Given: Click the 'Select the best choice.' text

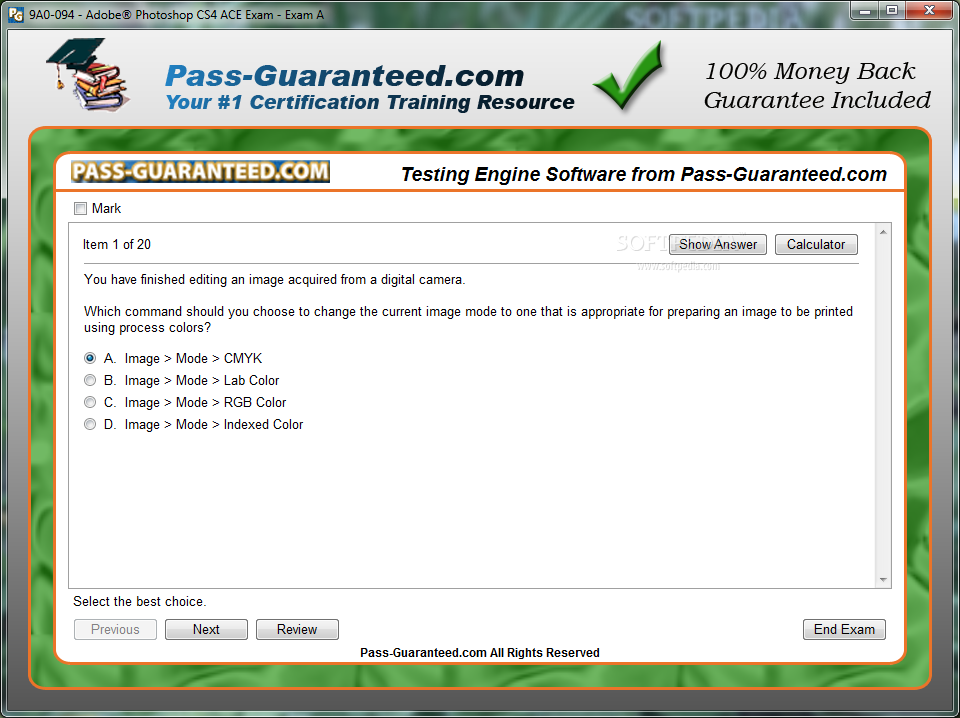Looking at the screenshot, I should tap(140, 602).
